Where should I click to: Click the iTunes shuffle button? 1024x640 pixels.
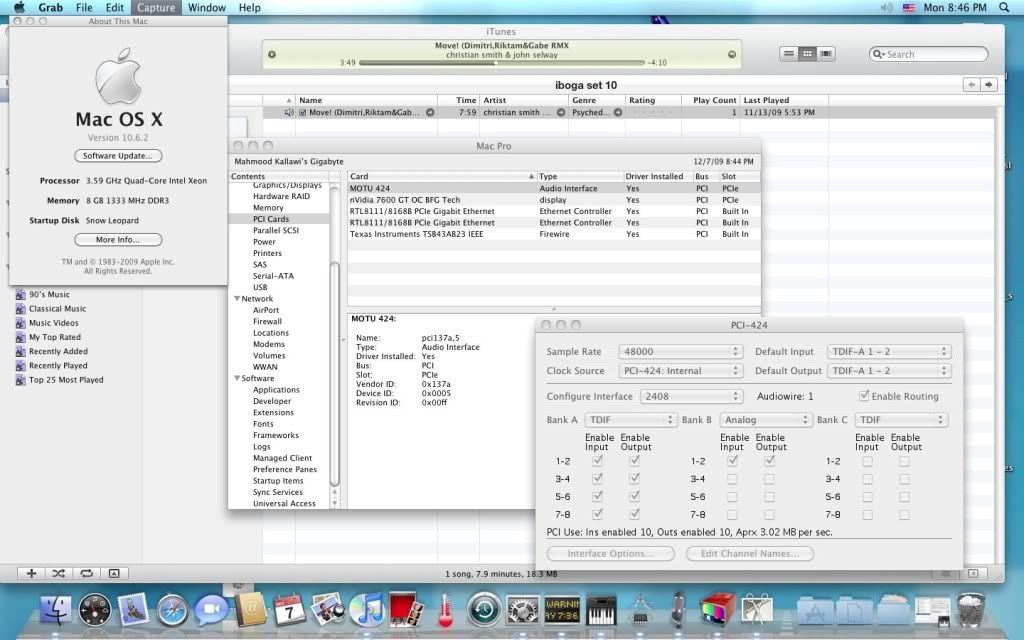(59, 573)
